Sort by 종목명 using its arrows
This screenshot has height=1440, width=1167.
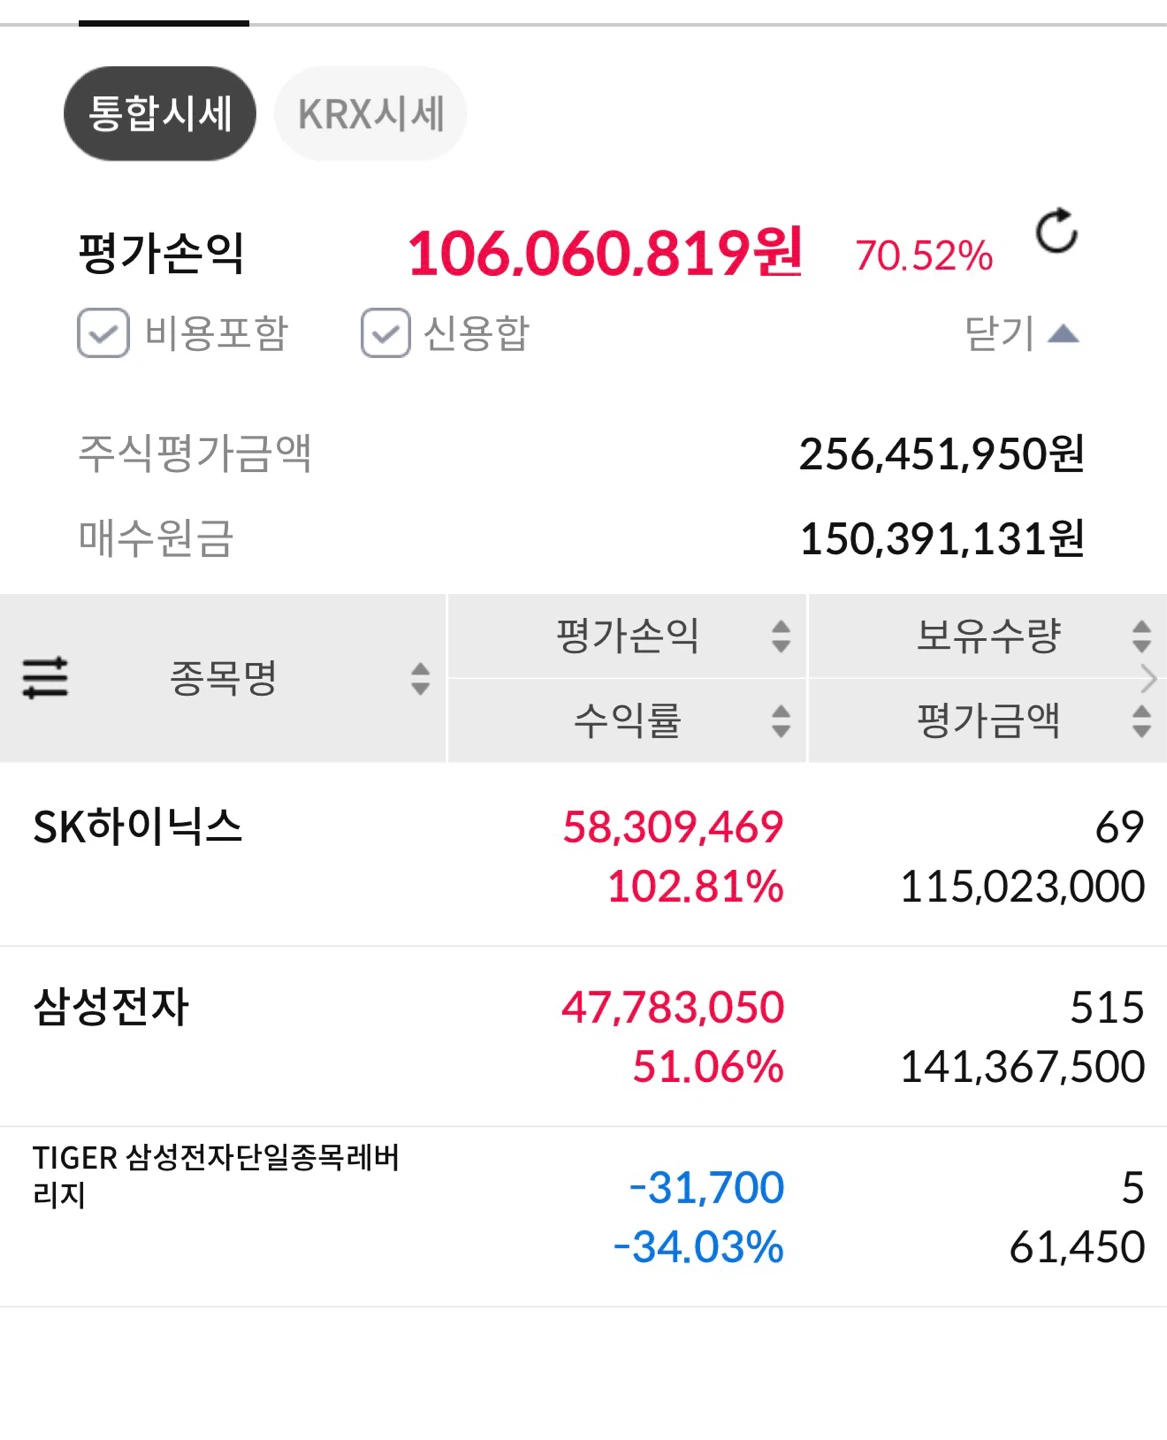point(420,678)
